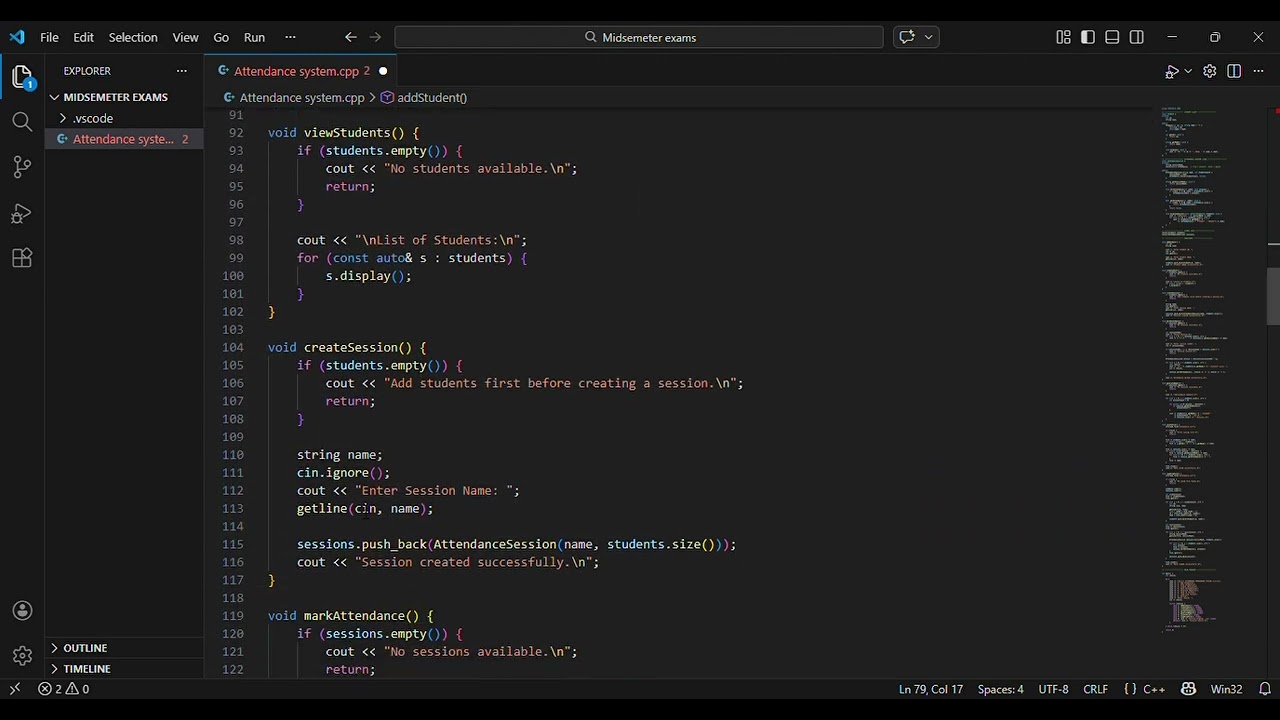
Task: Open the Copilot chat icon
Action: [907, 37]
